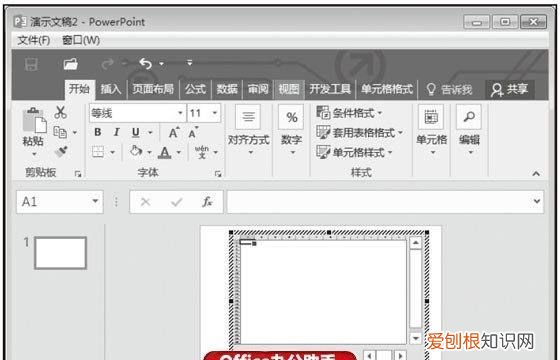Select the Home (开始) tab
This screenshot has width=560, height=360.
tap(79, 89)
